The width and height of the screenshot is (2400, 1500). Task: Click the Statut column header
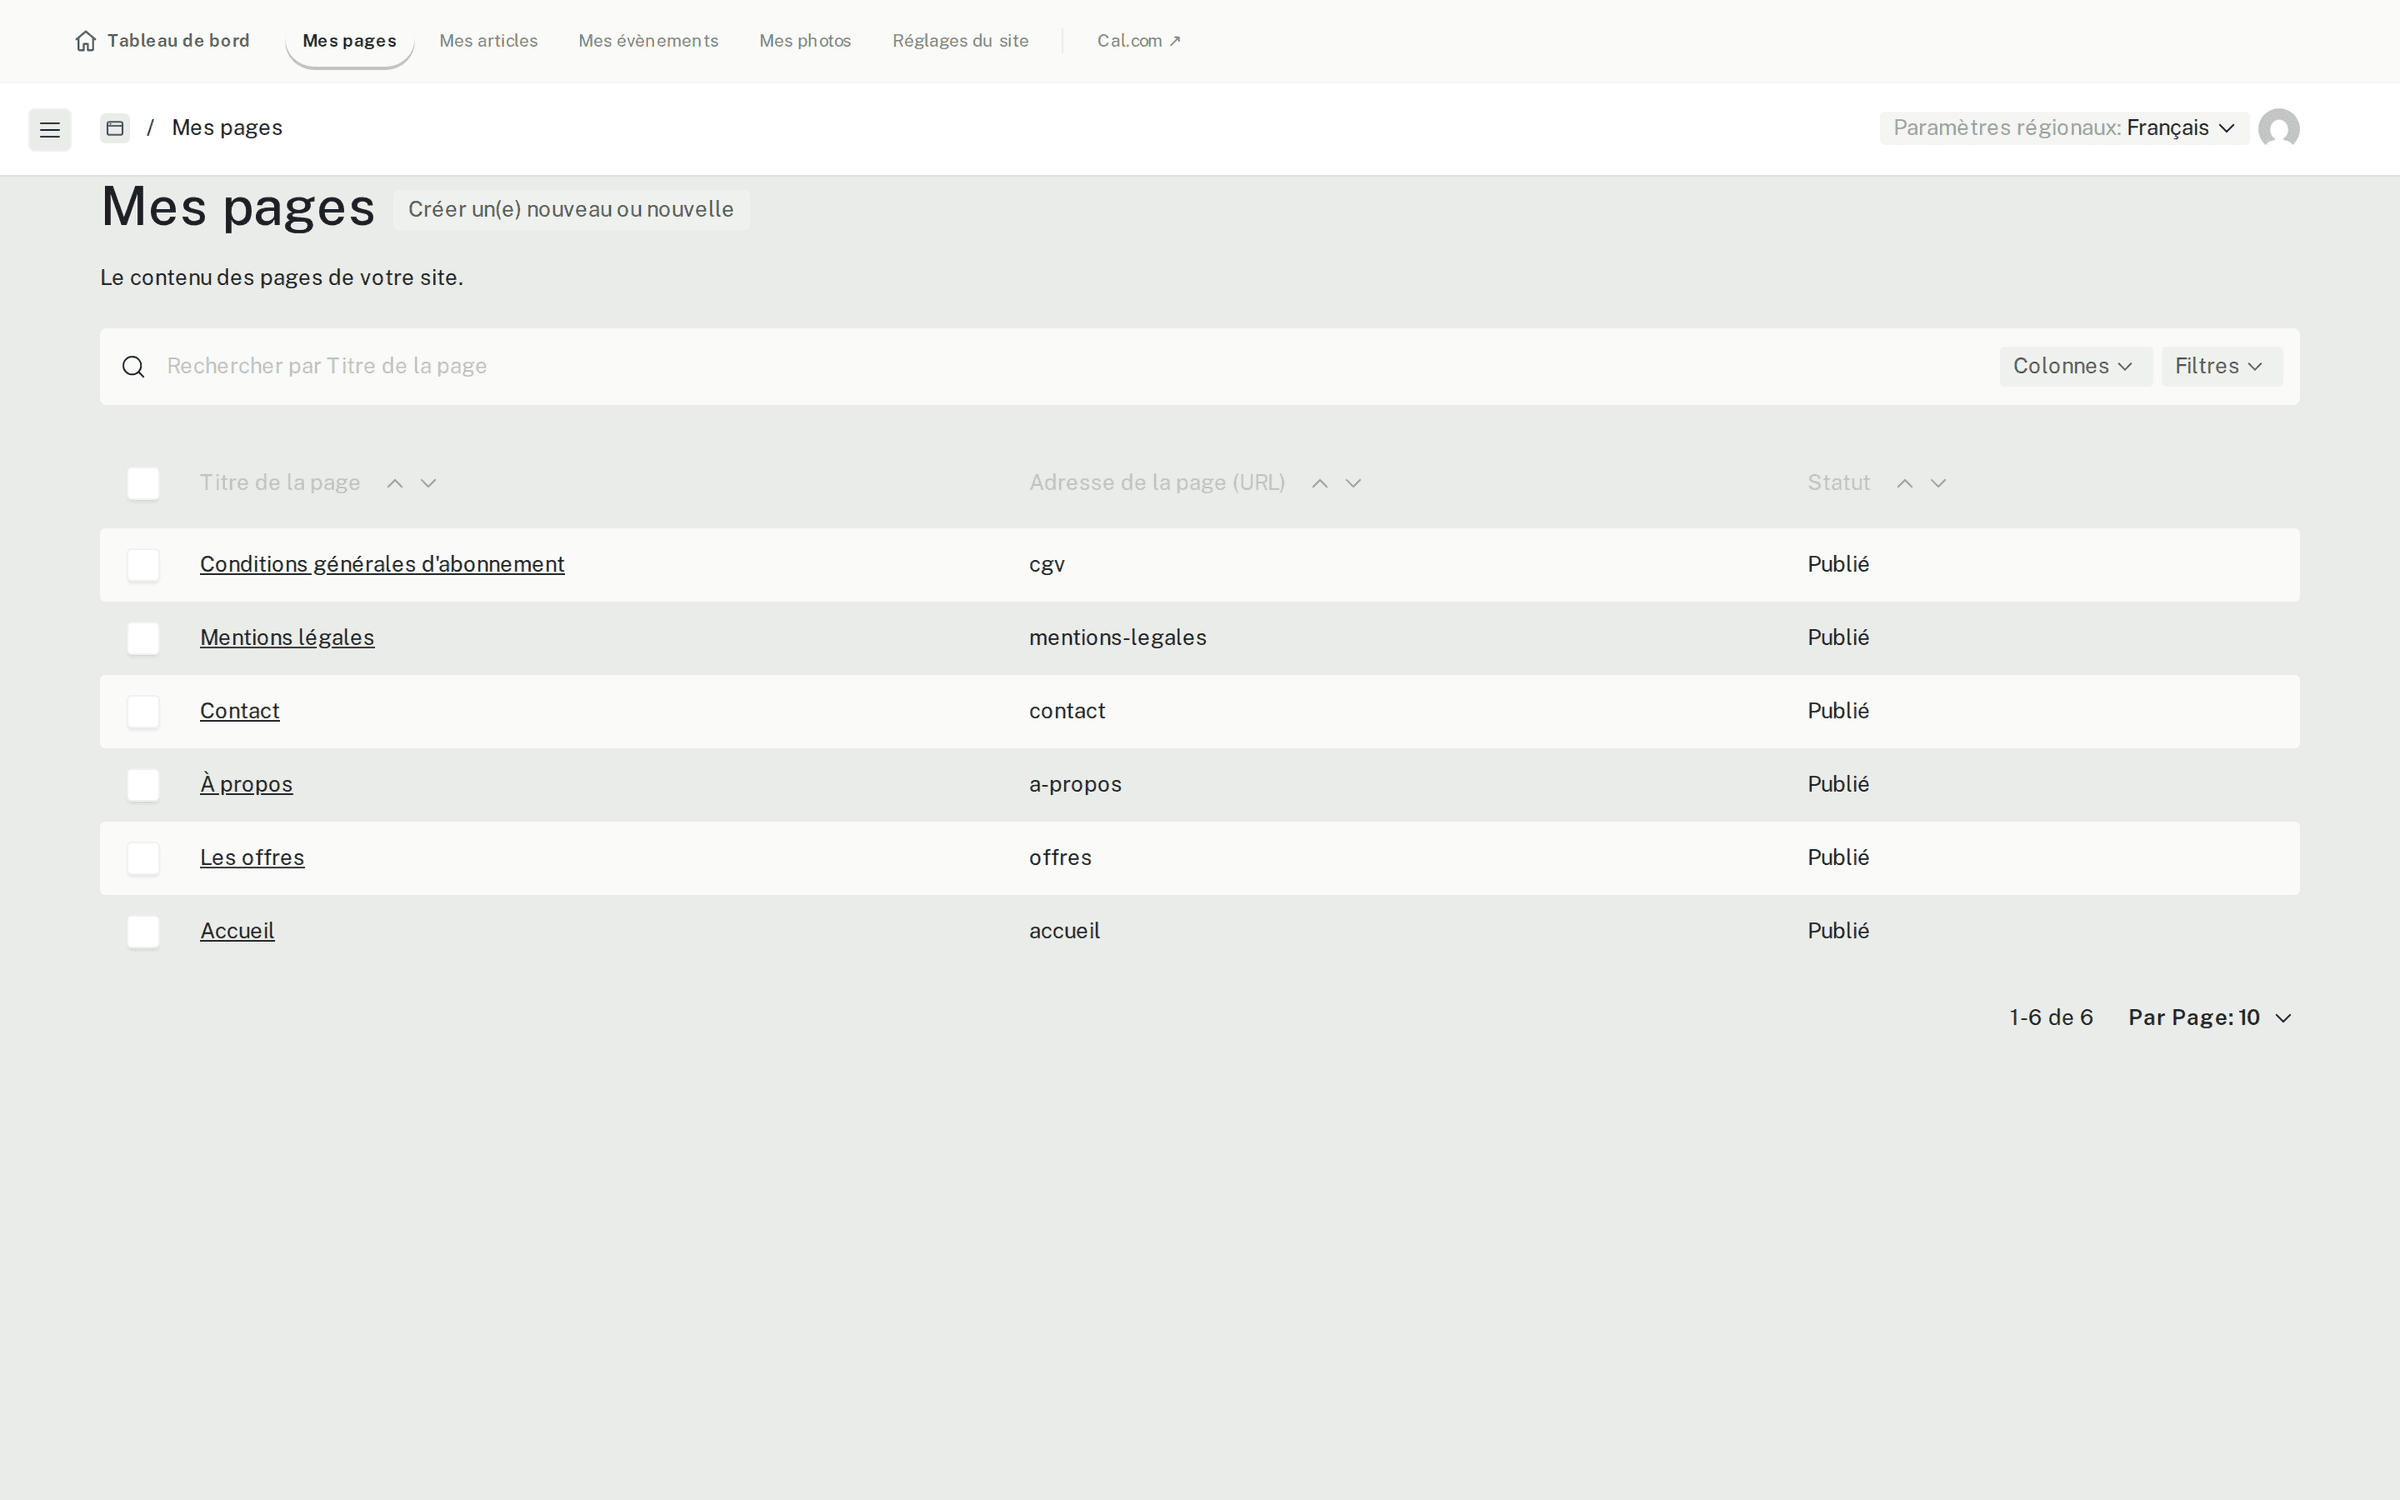tap(1838, 483)
